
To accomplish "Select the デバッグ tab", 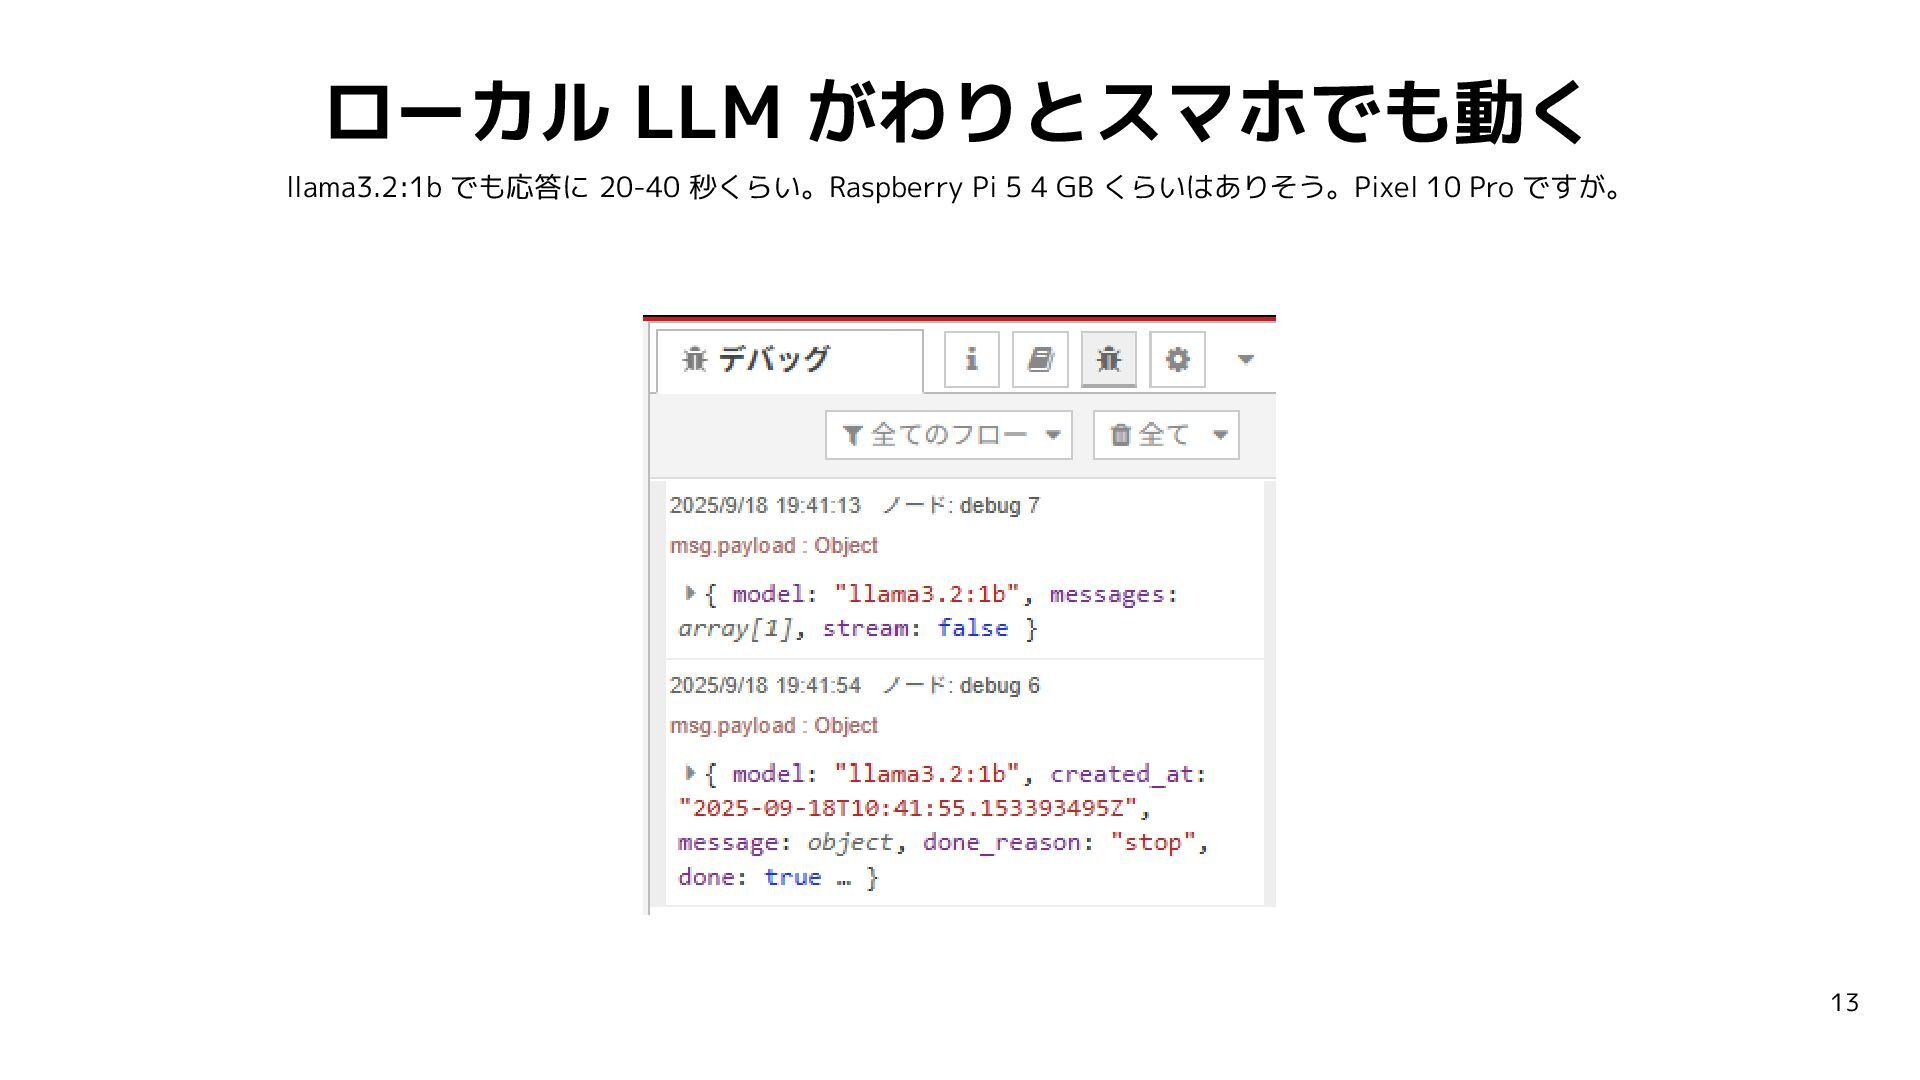I will click(789, 360).
